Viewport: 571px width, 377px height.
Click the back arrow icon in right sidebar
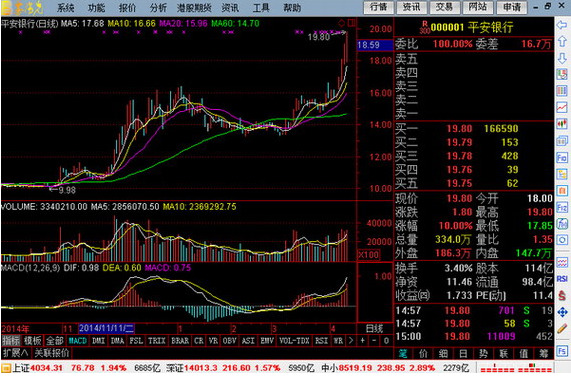pyautogui.click(x=562, y=25)
